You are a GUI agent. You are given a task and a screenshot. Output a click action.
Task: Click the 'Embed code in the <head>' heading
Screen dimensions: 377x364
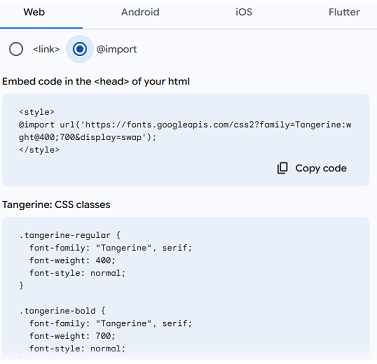tap(96, 82)
